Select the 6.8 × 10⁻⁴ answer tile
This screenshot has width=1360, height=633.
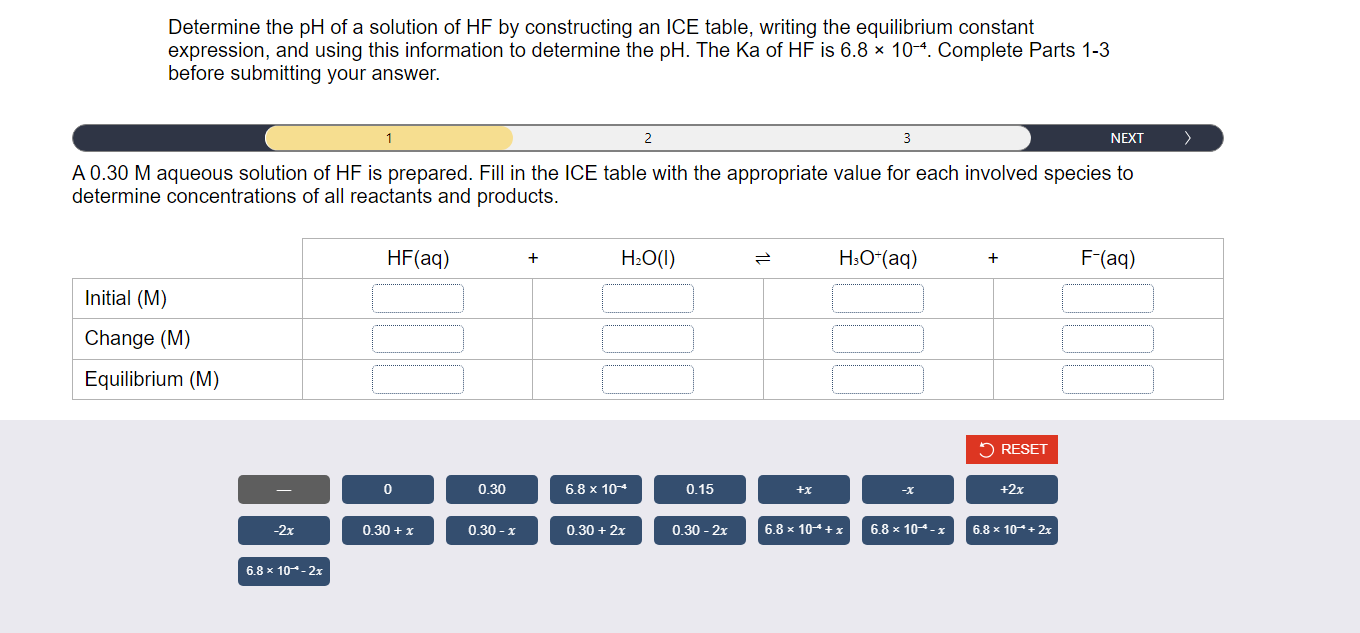(x=596, y=489)
